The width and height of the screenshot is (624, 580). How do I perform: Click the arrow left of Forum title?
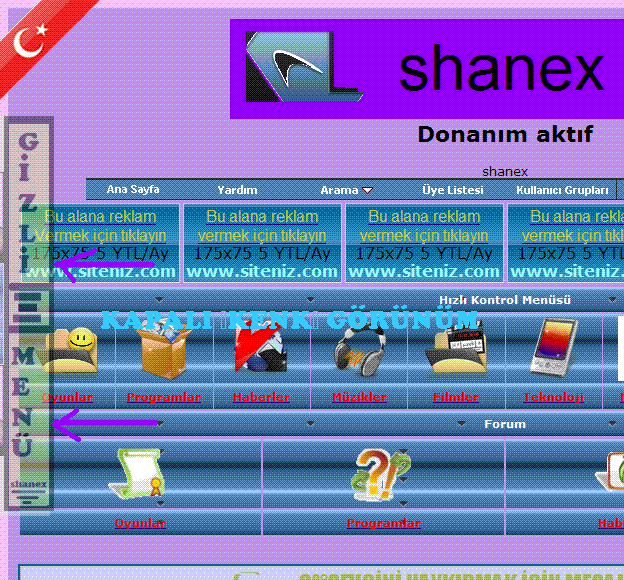click(461, 424)
